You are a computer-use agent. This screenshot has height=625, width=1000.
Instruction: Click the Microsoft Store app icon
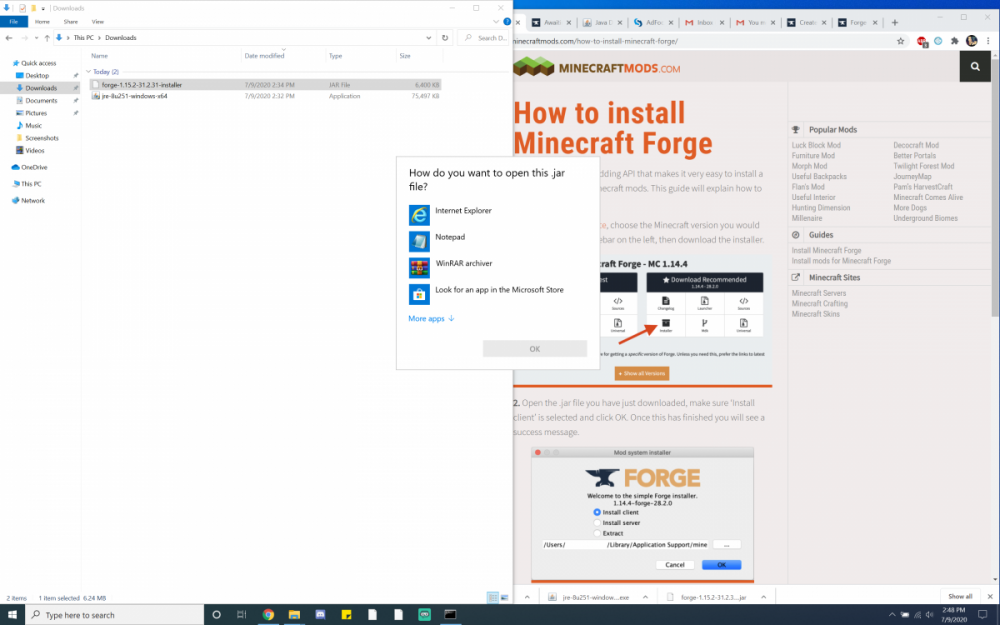coord(419,293)
